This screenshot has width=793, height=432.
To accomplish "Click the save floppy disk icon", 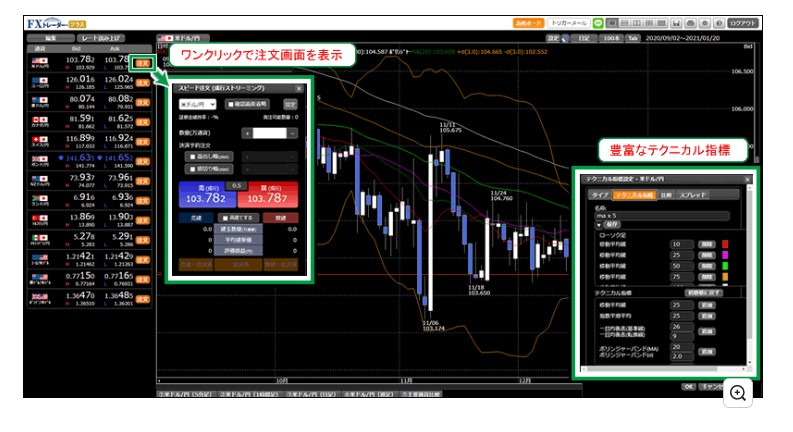I will point(677,22).
